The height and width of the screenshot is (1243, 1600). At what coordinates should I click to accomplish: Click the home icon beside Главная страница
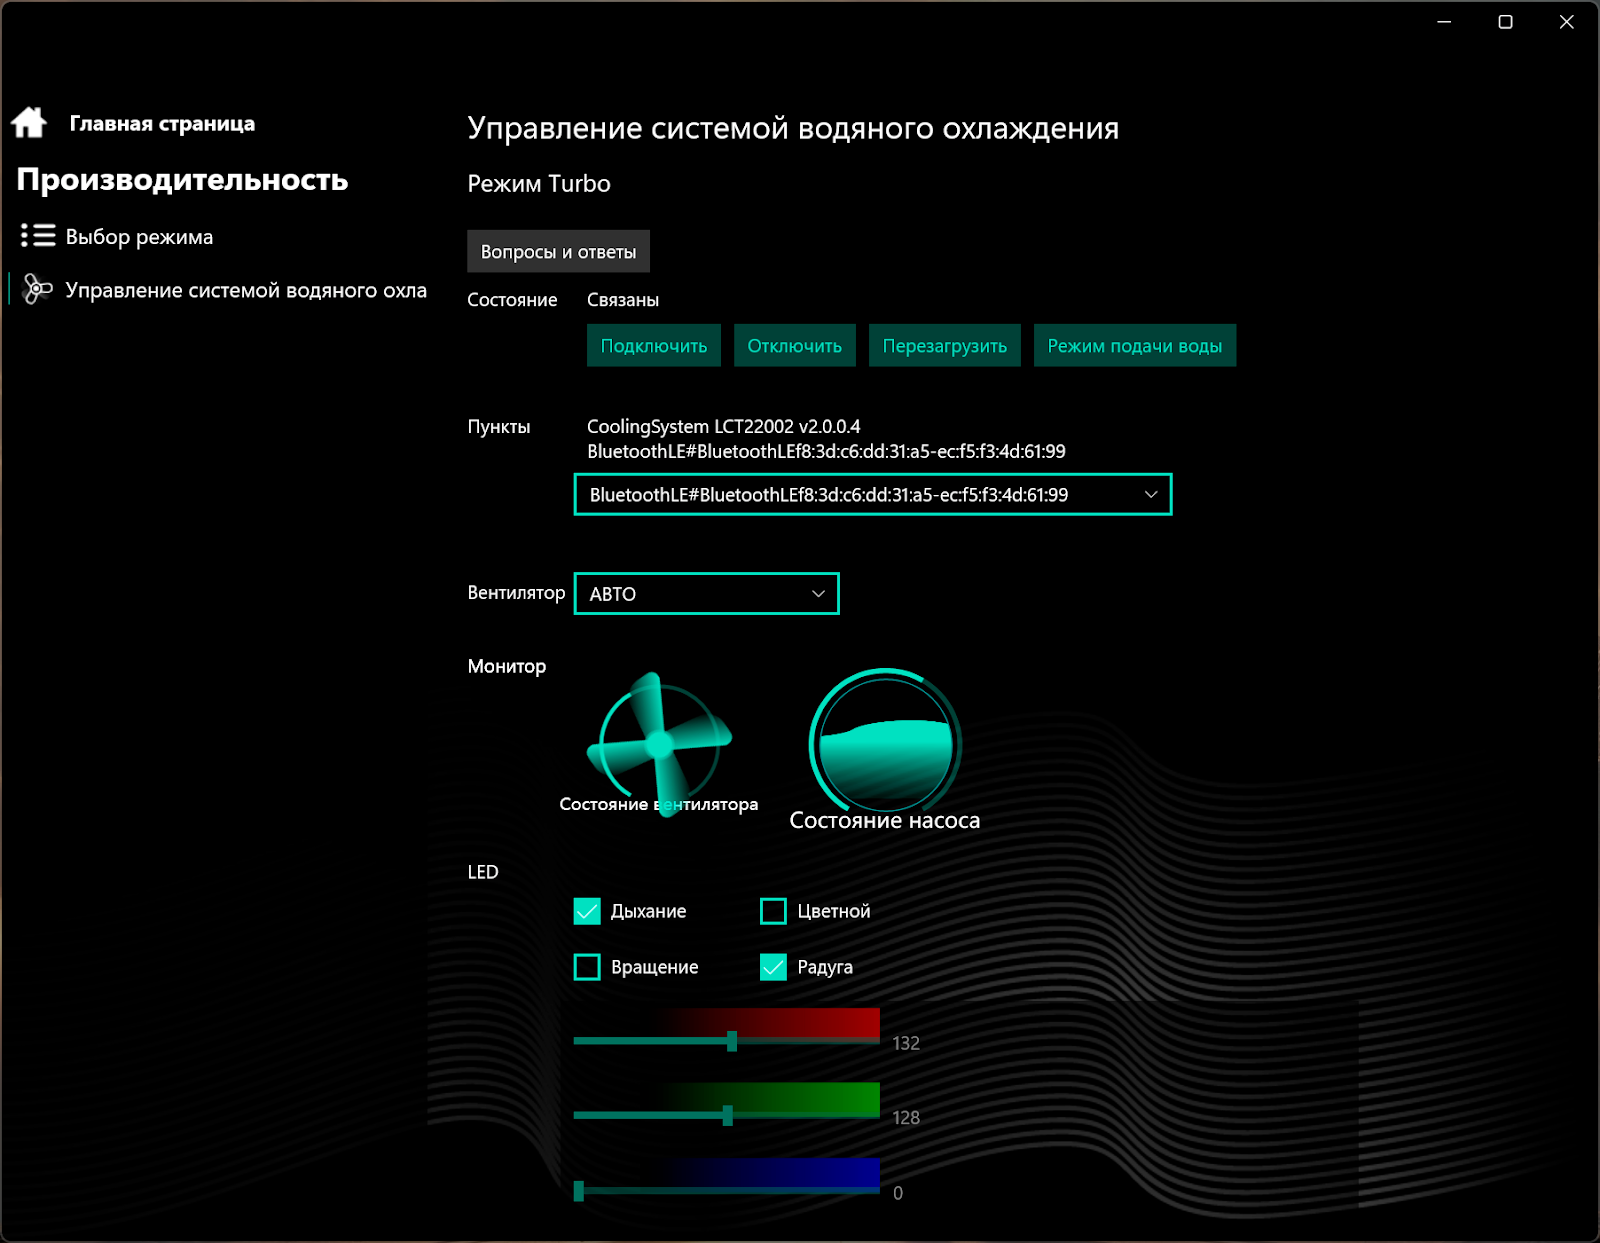click(30, 123)
